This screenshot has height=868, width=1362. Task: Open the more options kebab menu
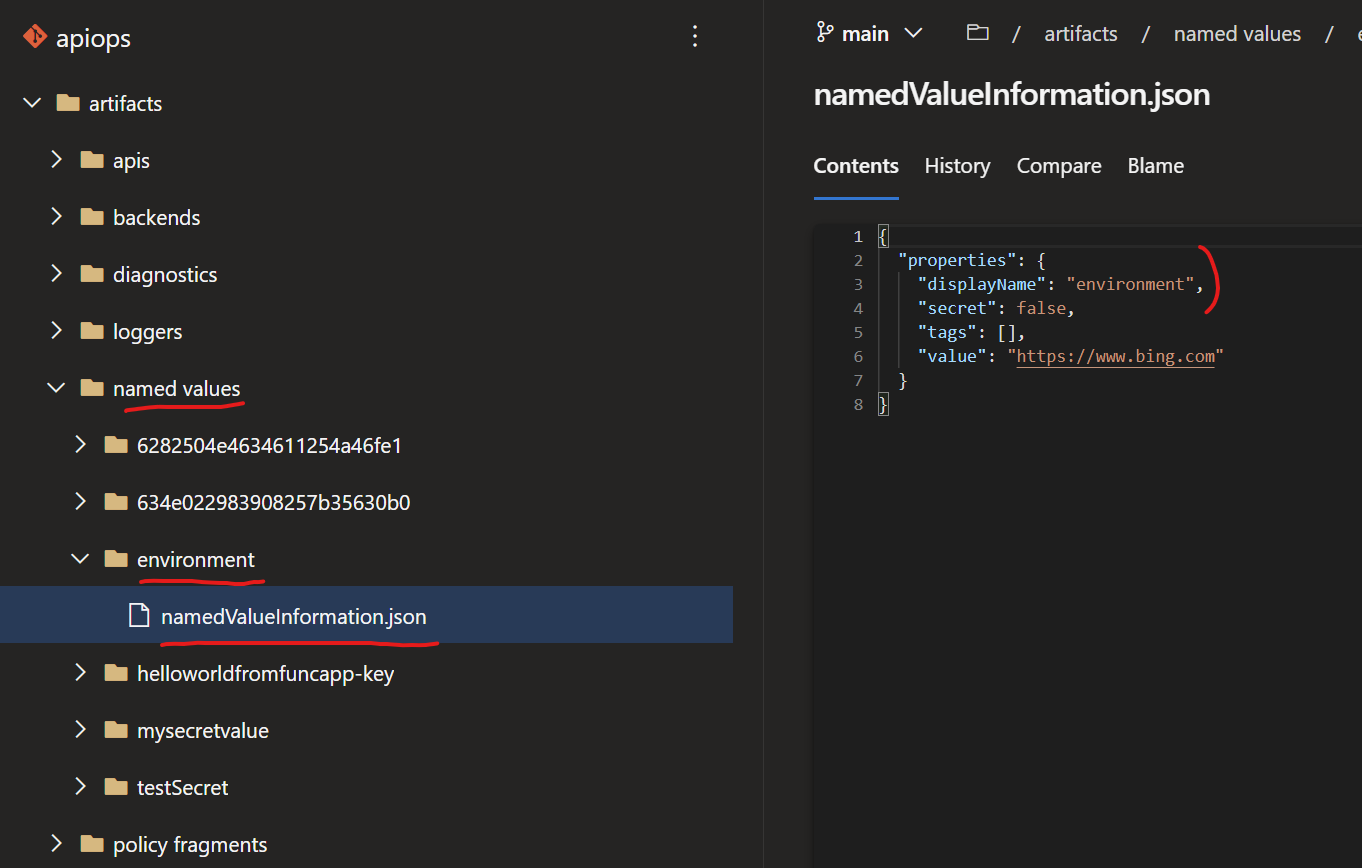(x=695, y=36)
